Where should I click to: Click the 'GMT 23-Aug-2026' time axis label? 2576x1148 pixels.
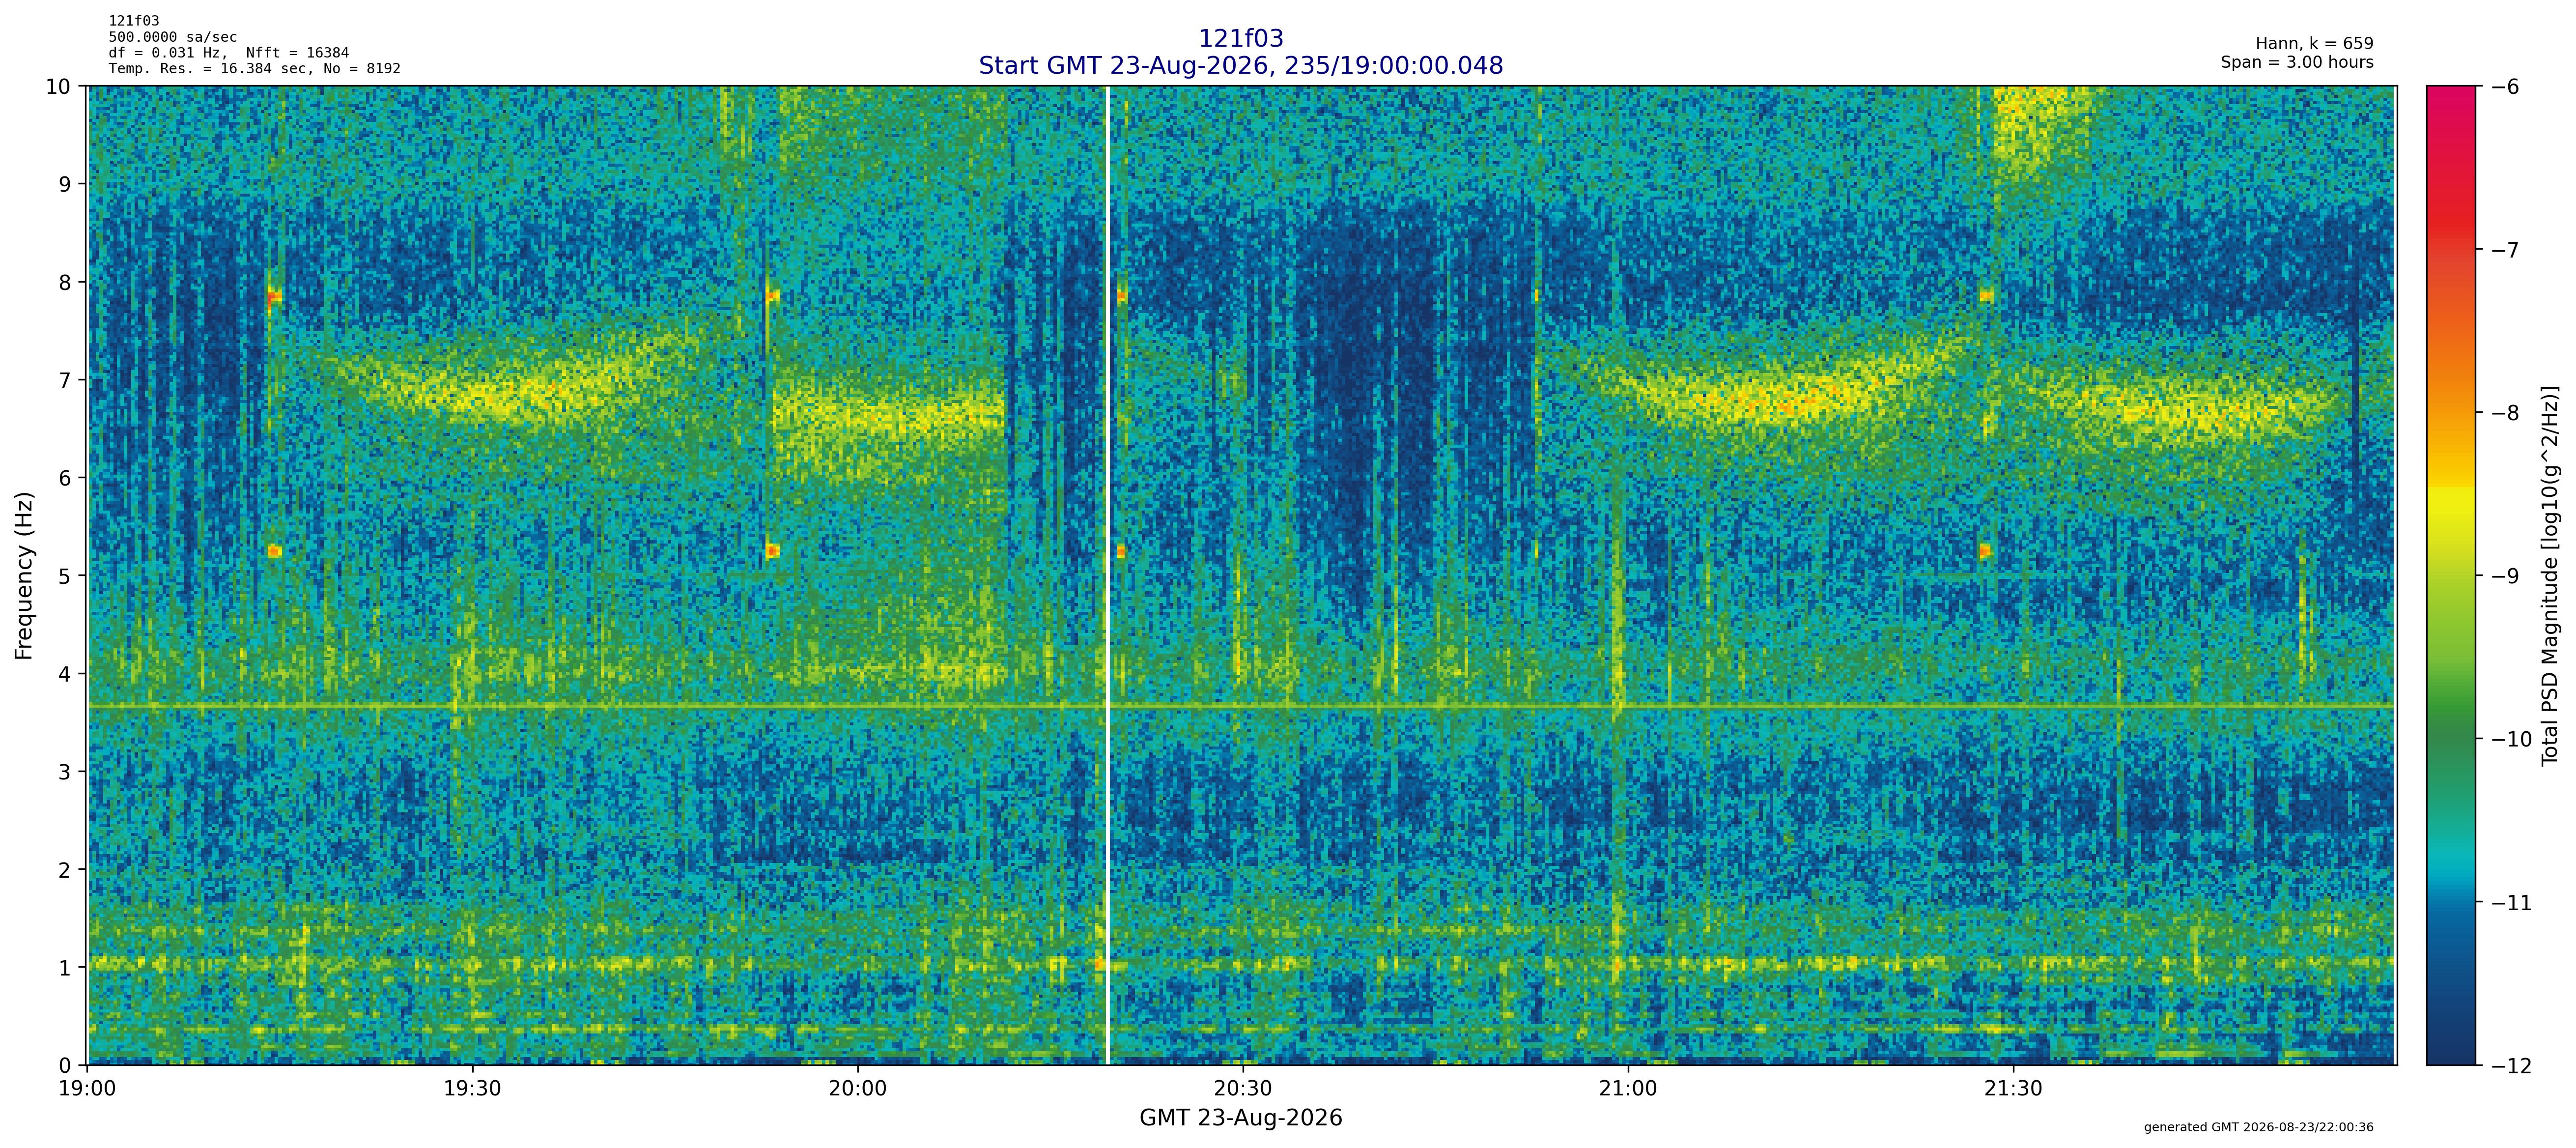[1240, 1118]
